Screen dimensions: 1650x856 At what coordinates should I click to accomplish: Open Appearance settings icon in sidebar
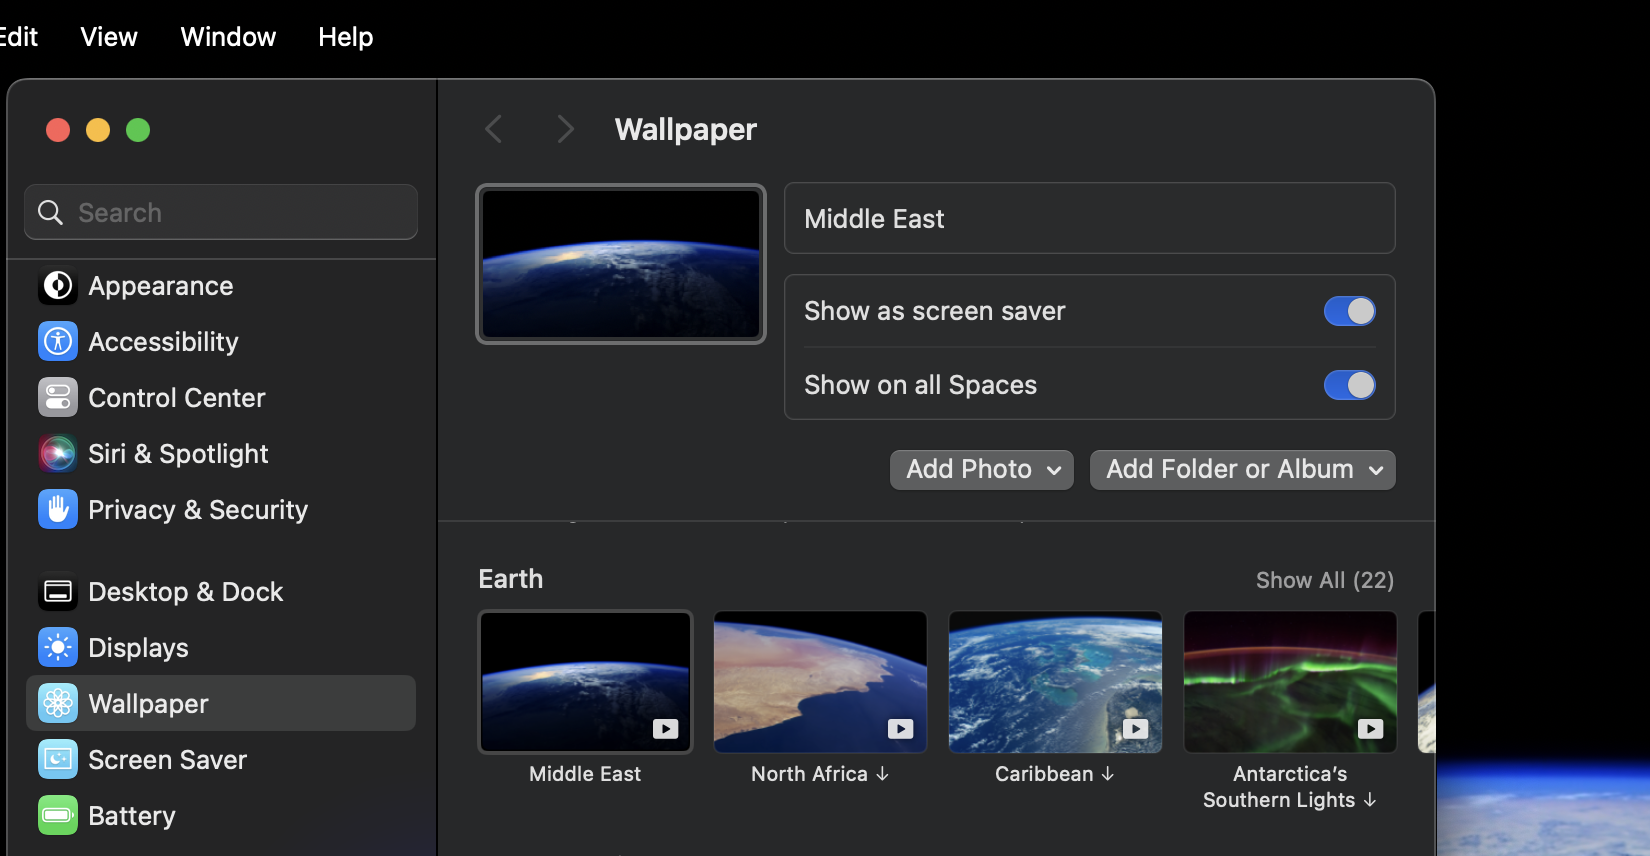click(x=58, y=286)
